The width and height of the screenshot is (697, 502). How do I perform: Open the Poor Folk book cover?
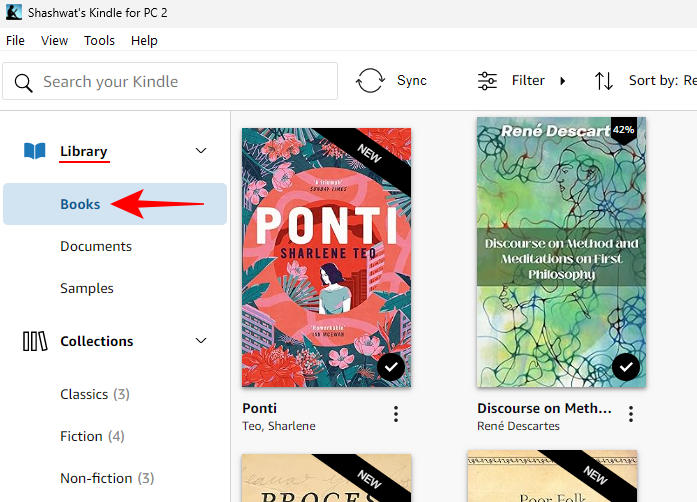(x=552, y=476)
